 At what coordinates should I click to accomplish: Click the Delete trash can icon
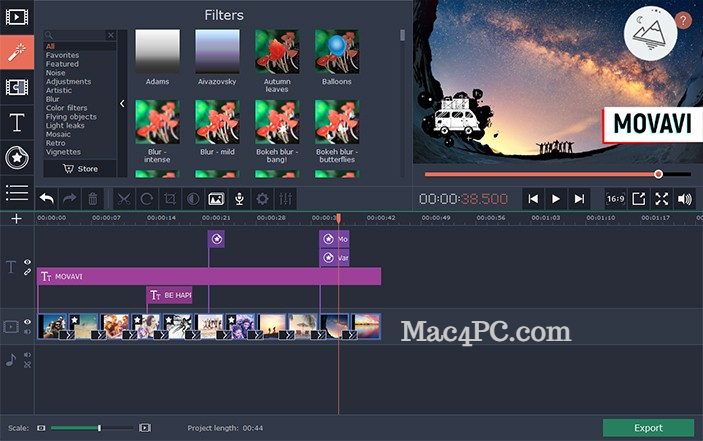pos(93,199)
